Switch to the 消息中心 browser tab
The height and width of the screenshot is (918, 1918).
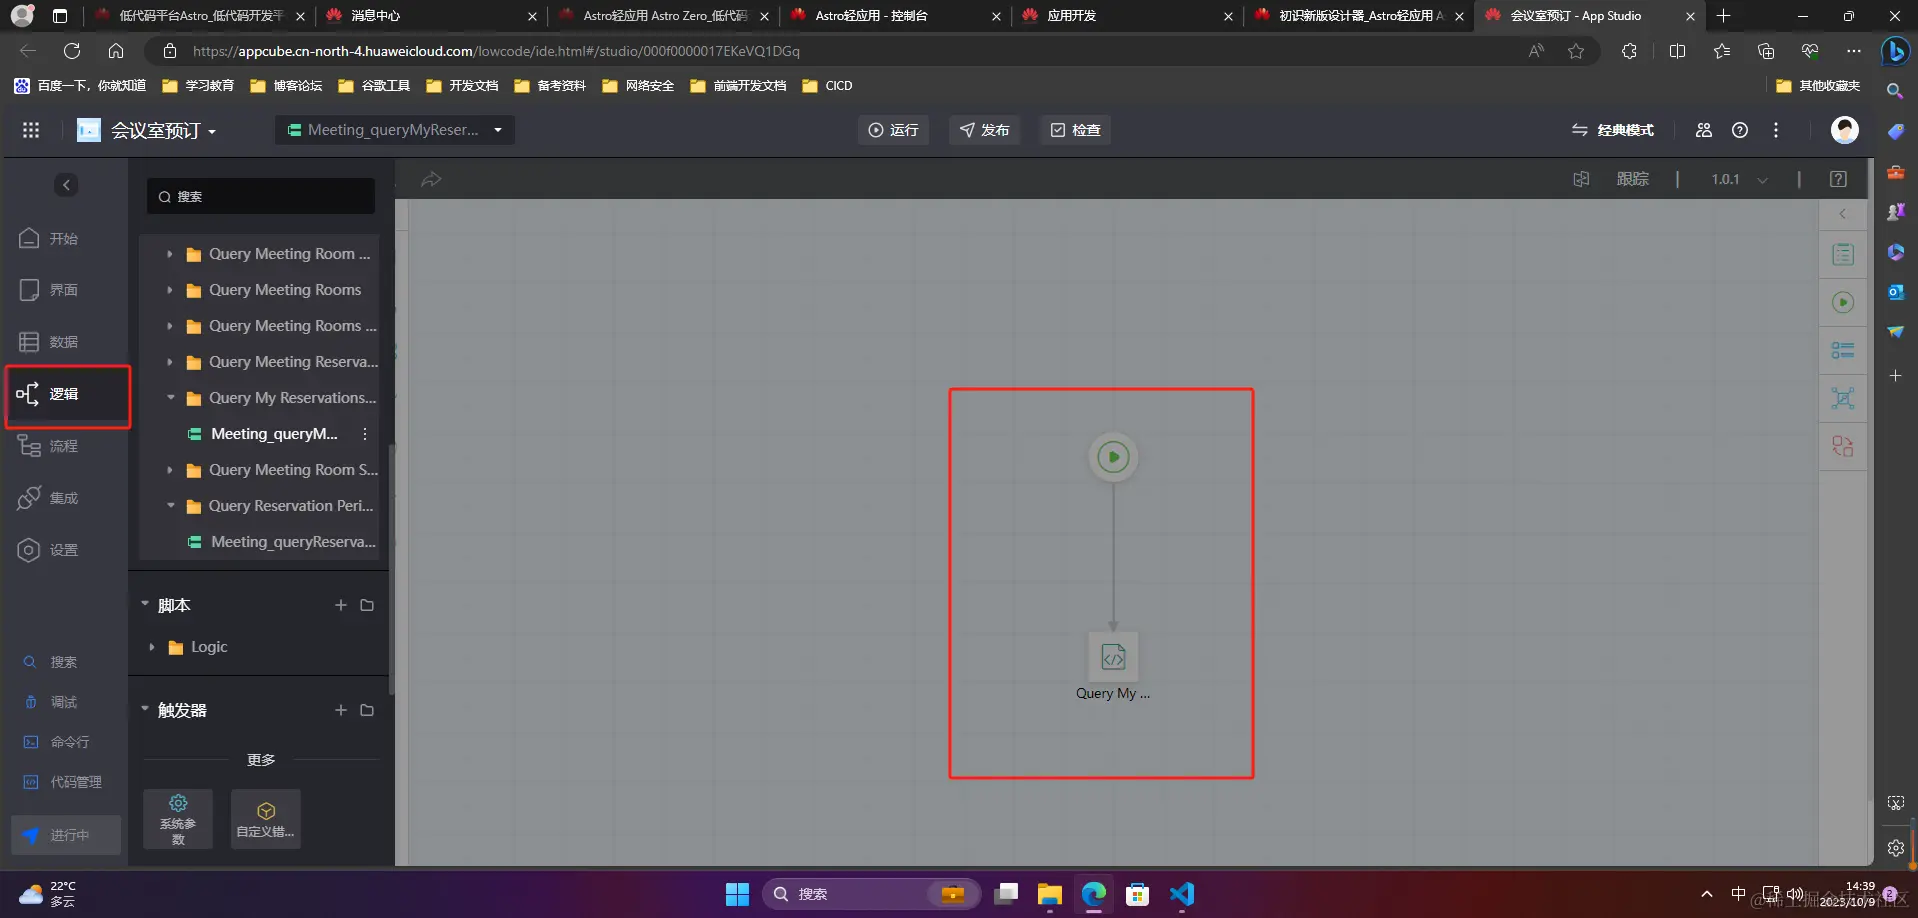coord(432,16)
